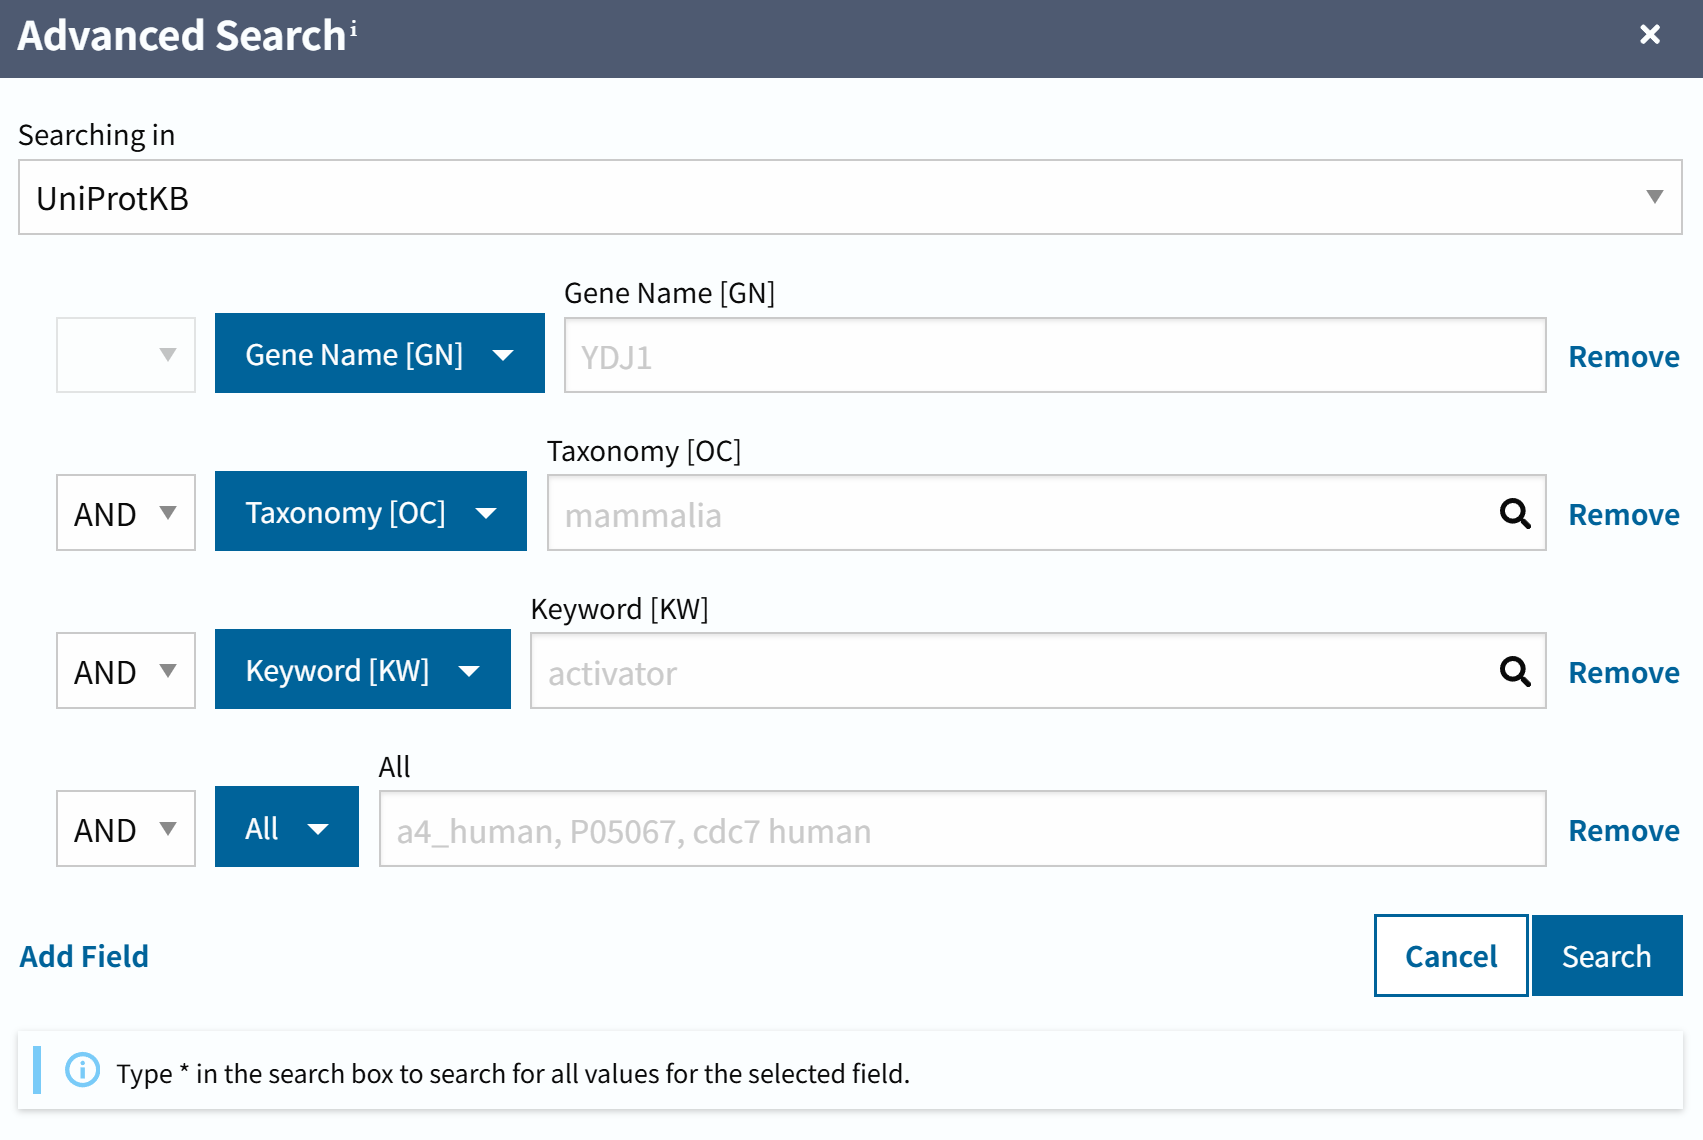
Task: Click the magnifier icon in Taxonomy field
Action: pyautogui.click(x=1516, y=514)
